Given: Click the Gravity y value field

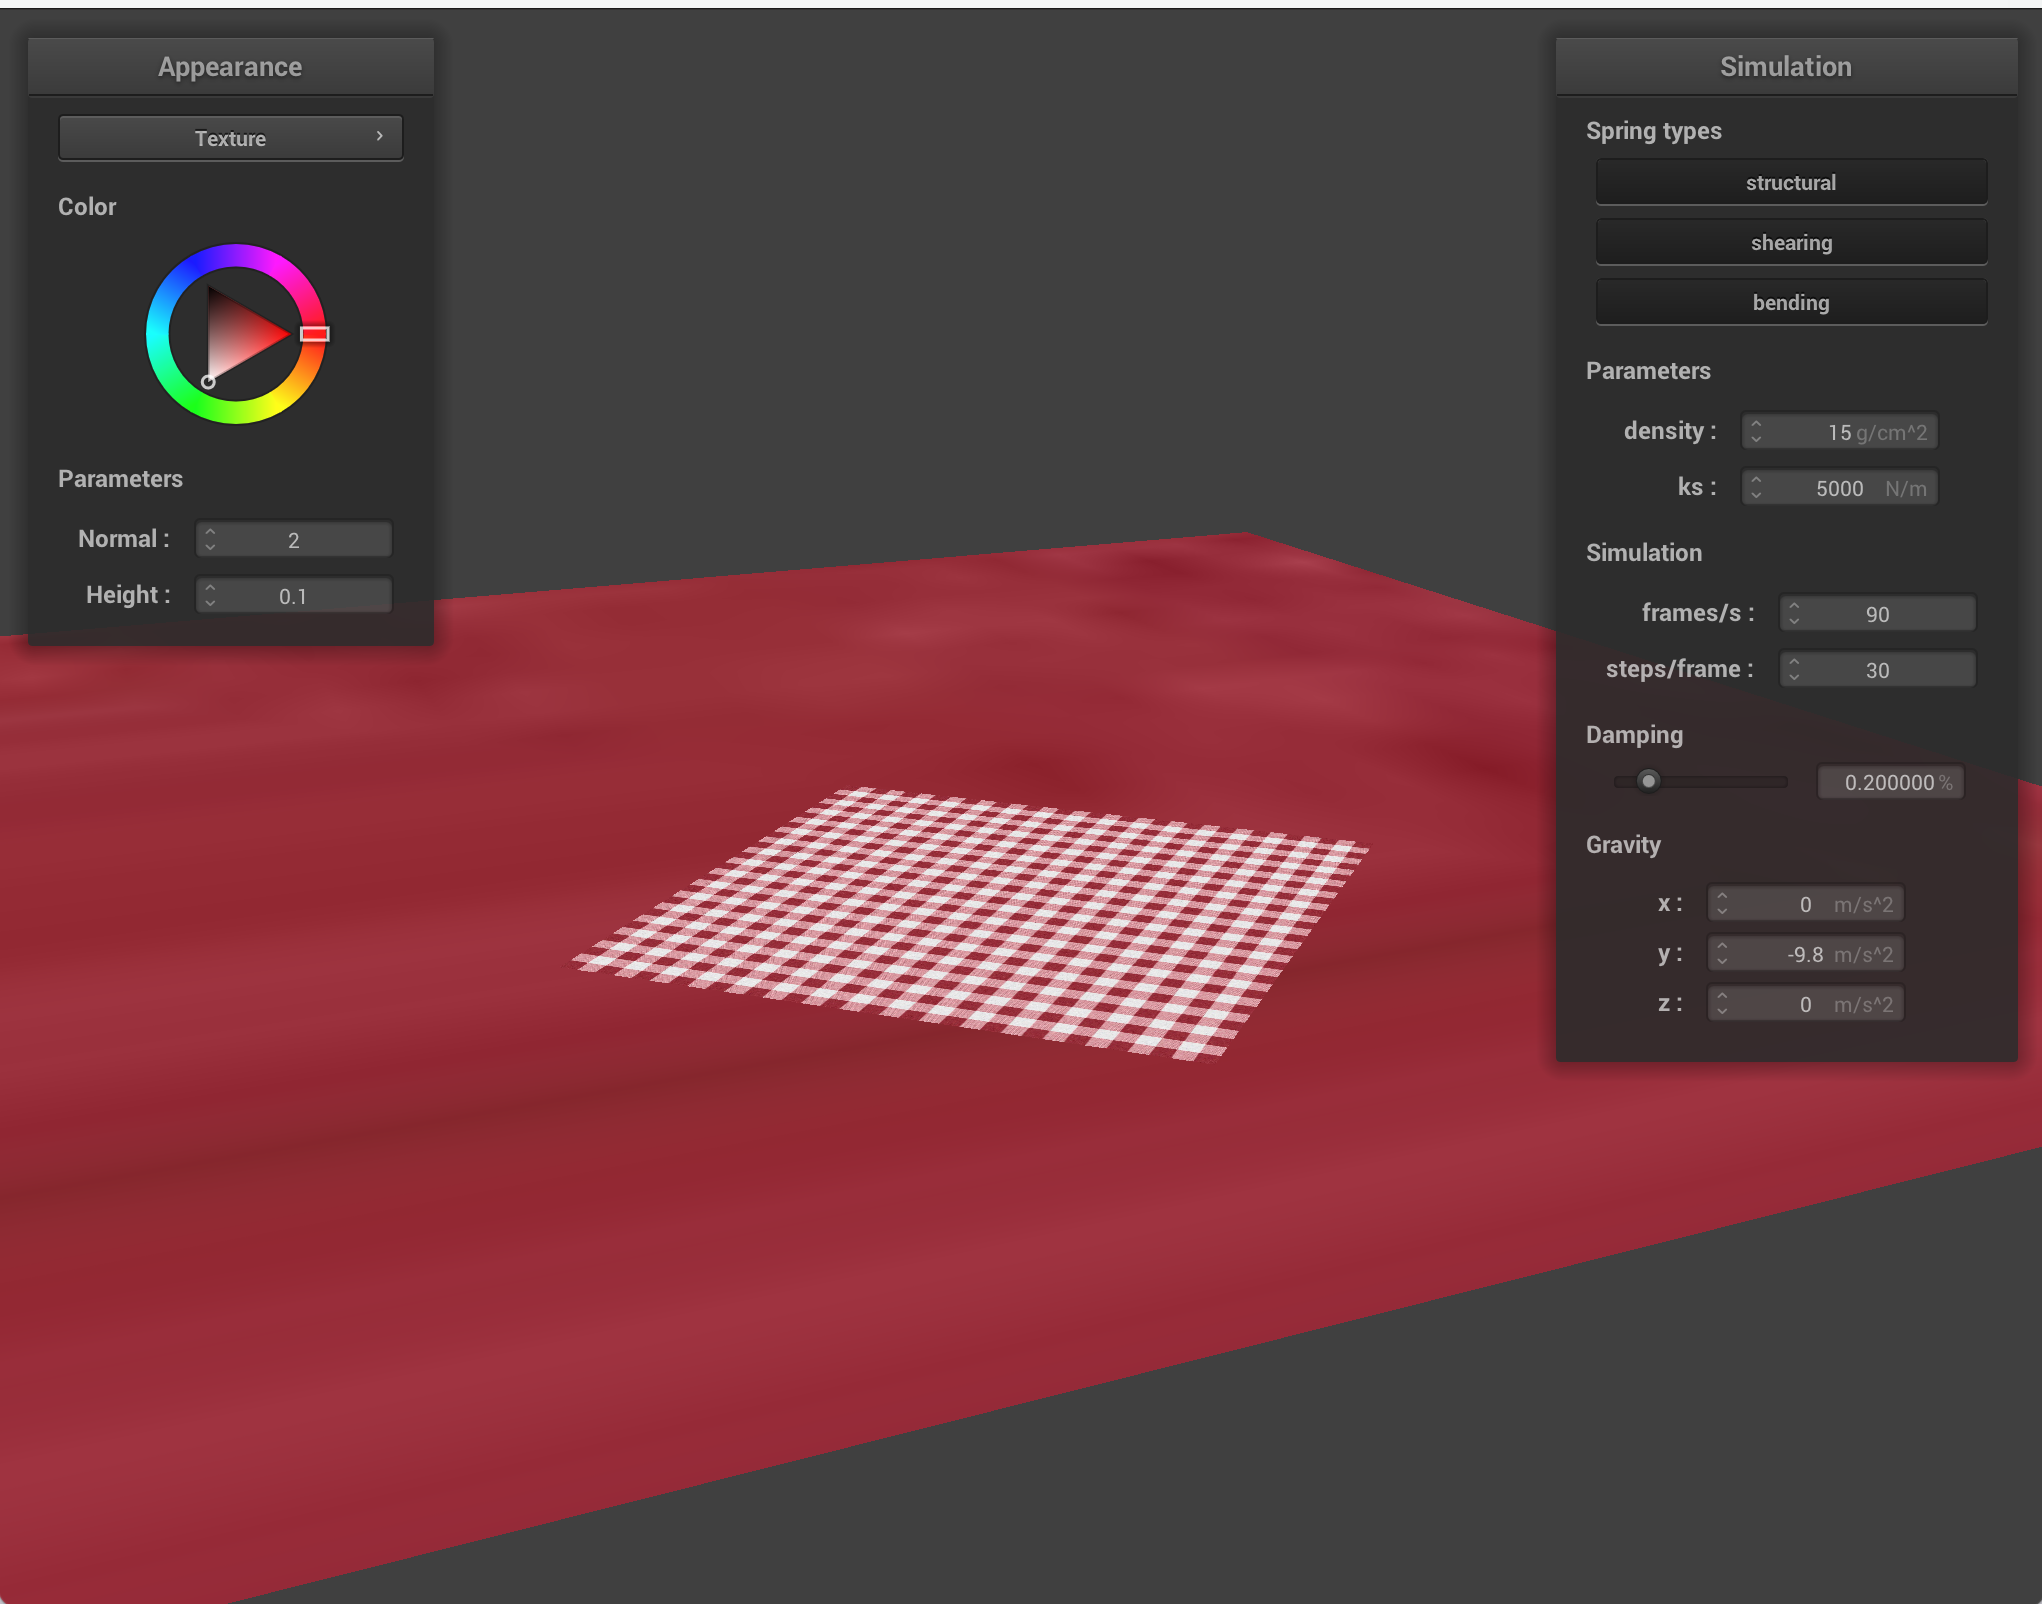Looking at the screenshot, I should tap(1805, 954).
